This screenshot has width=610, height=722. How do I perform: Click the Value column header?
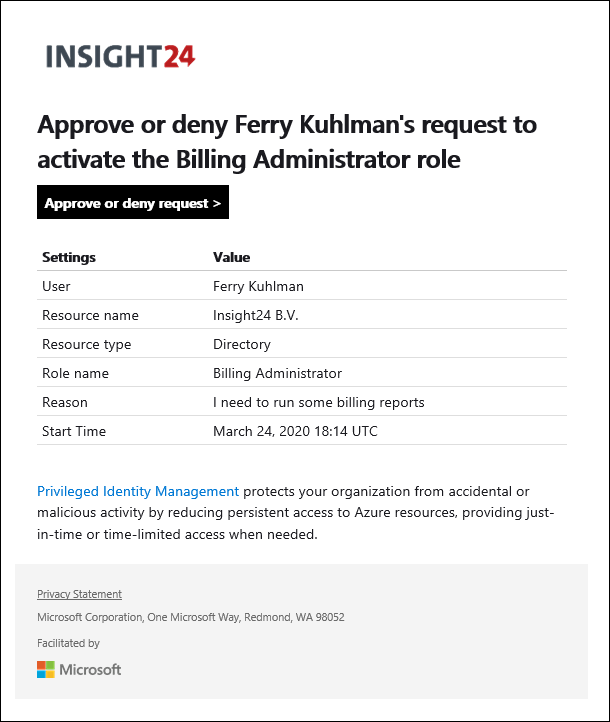pos(232,257)
